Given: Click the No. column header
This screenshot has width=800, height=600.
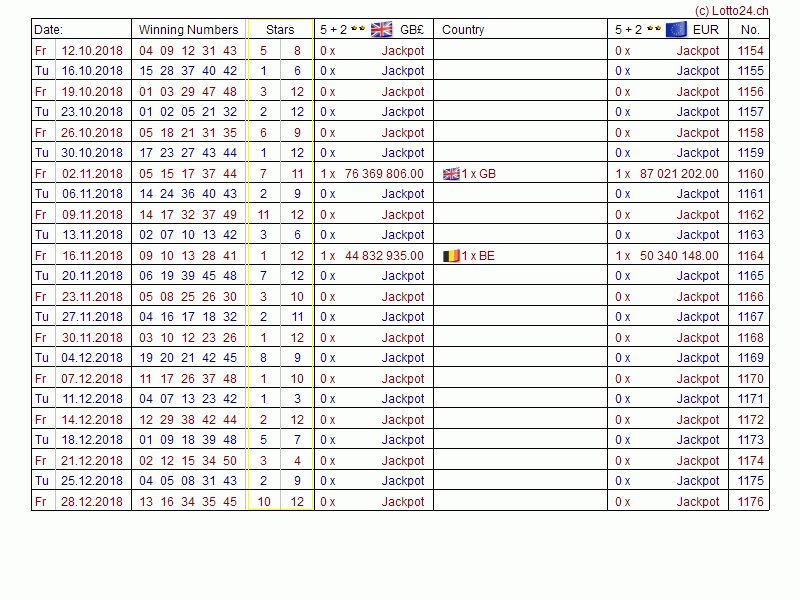Looking at the screenshot, I should [750, 30].
